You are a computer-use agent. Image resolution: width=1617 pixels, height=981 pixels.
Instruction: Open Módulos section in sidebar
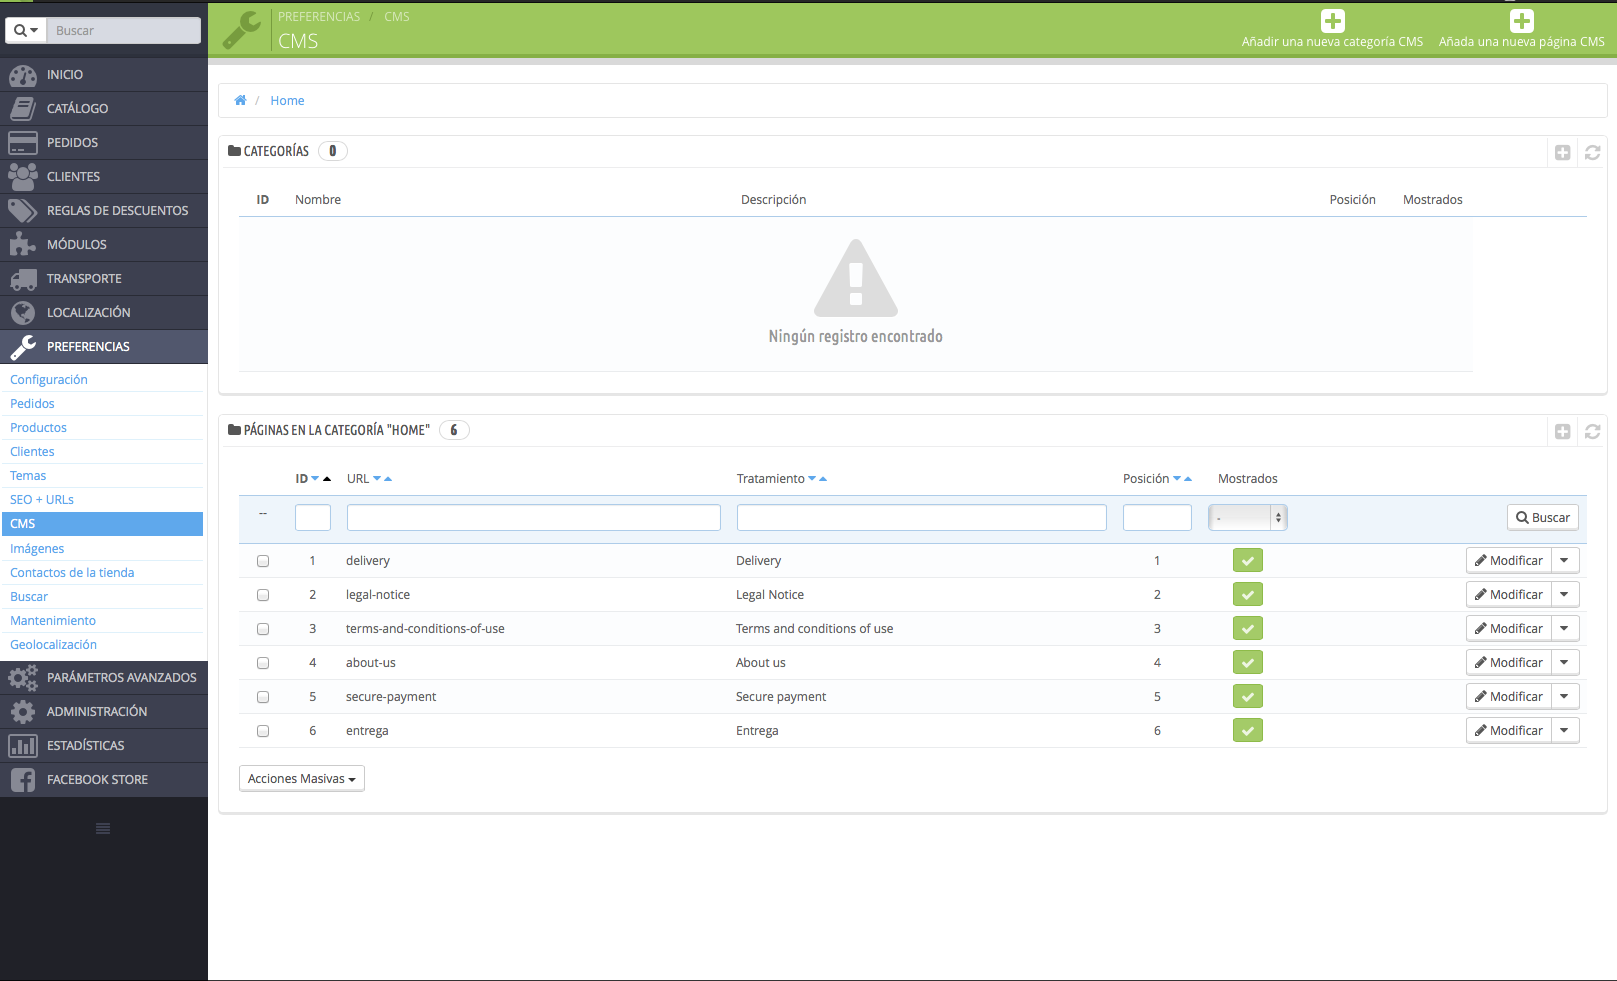pyautogui.click(x=104, y=245)
